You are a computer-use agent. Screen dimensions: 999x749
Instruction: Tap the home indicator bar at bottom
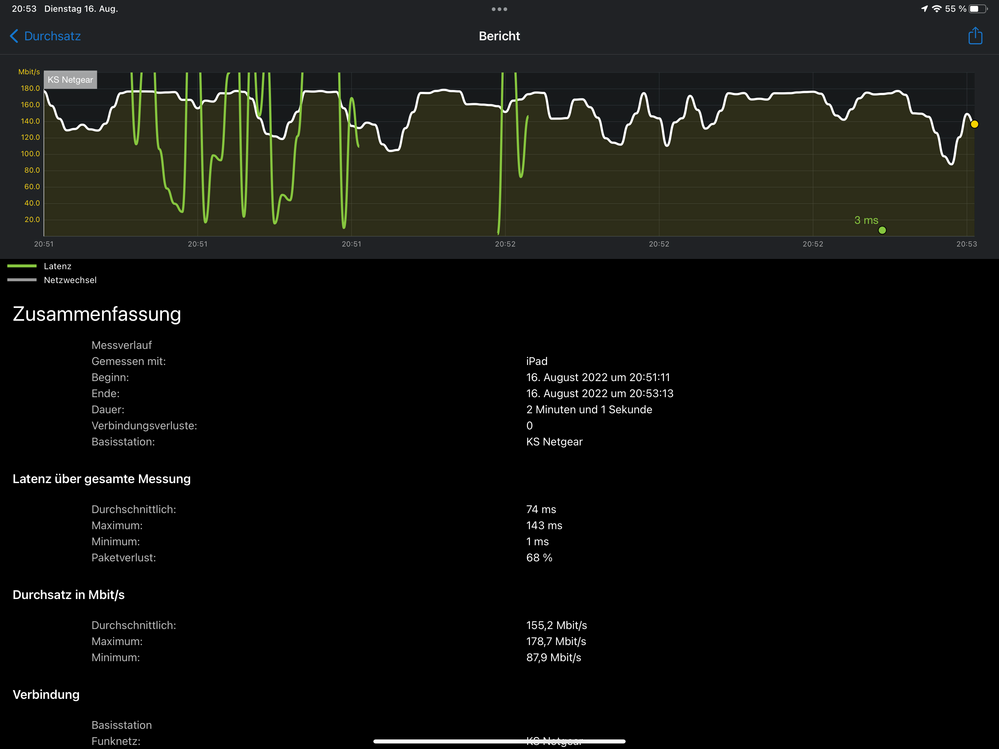[x=499, y=741]
